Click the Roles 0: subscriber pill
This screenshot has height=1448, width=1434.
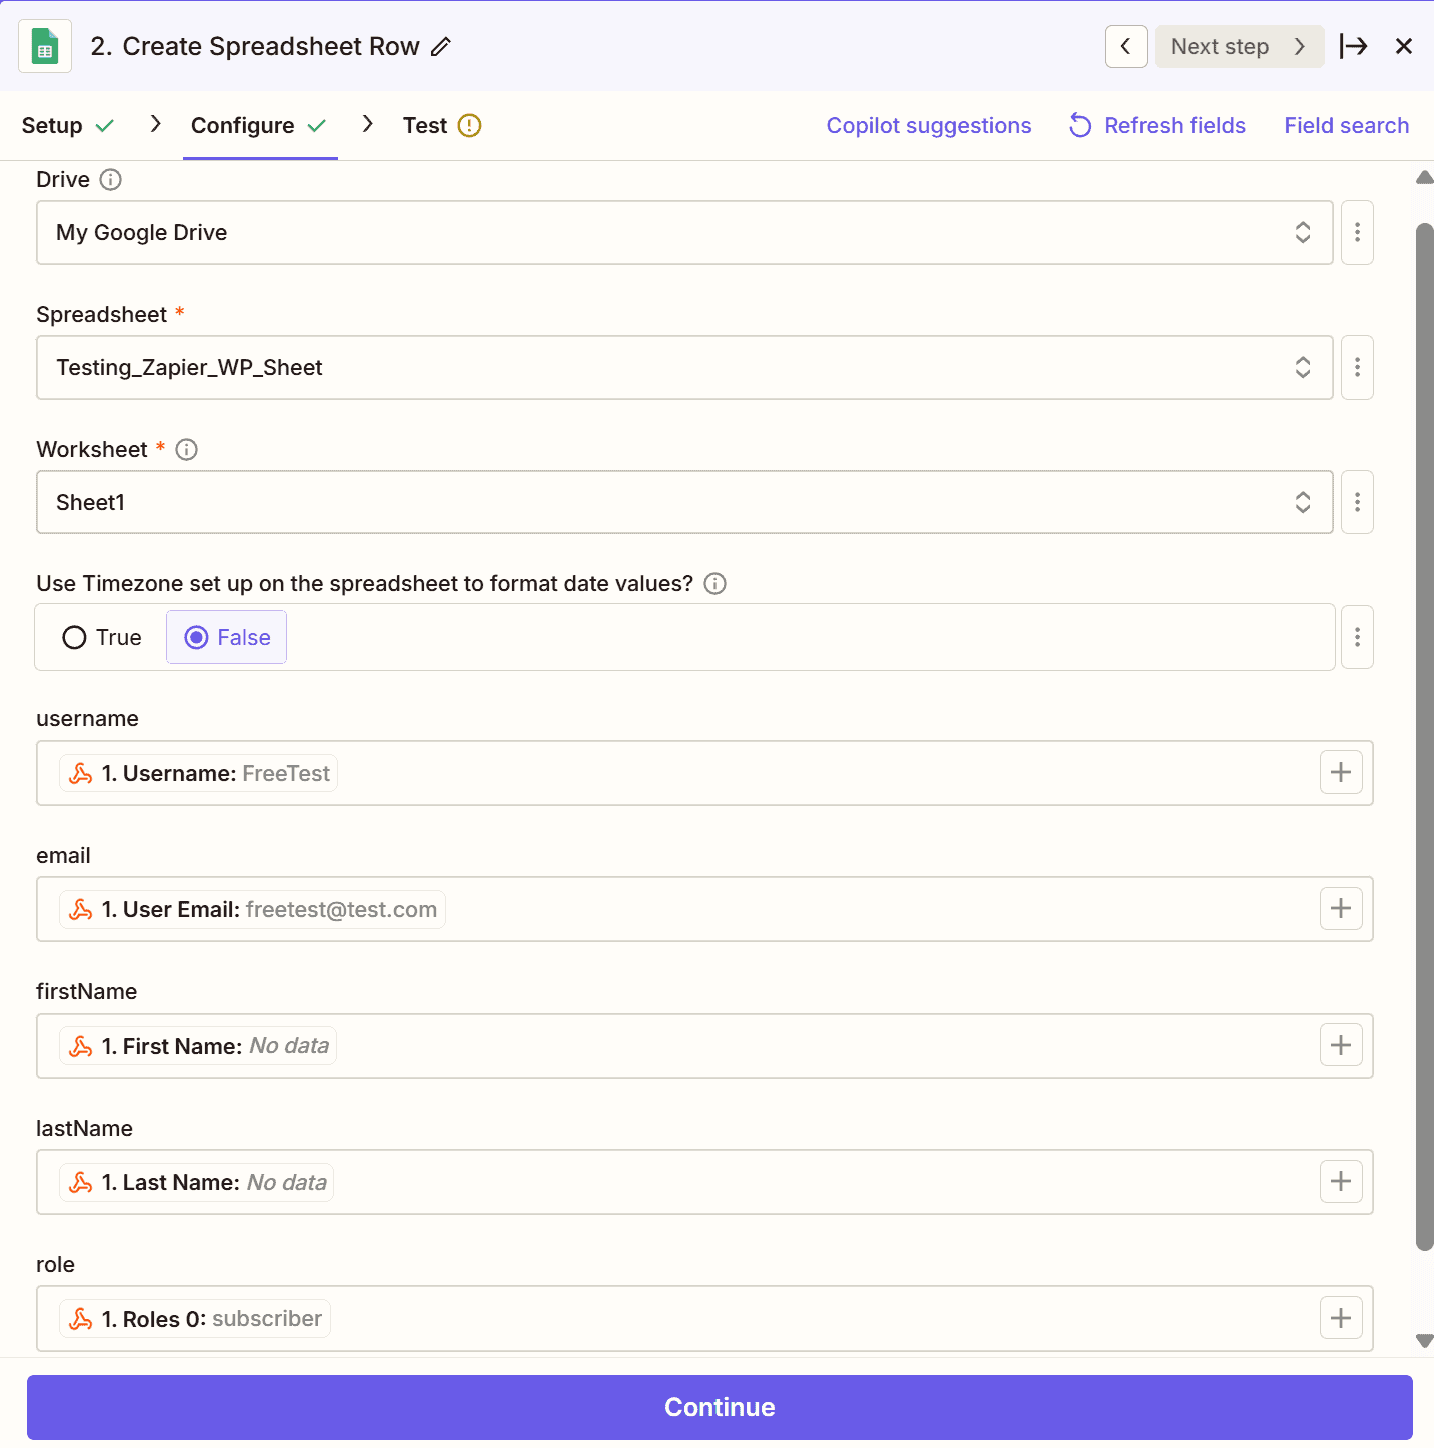[x=195, y=1319]
